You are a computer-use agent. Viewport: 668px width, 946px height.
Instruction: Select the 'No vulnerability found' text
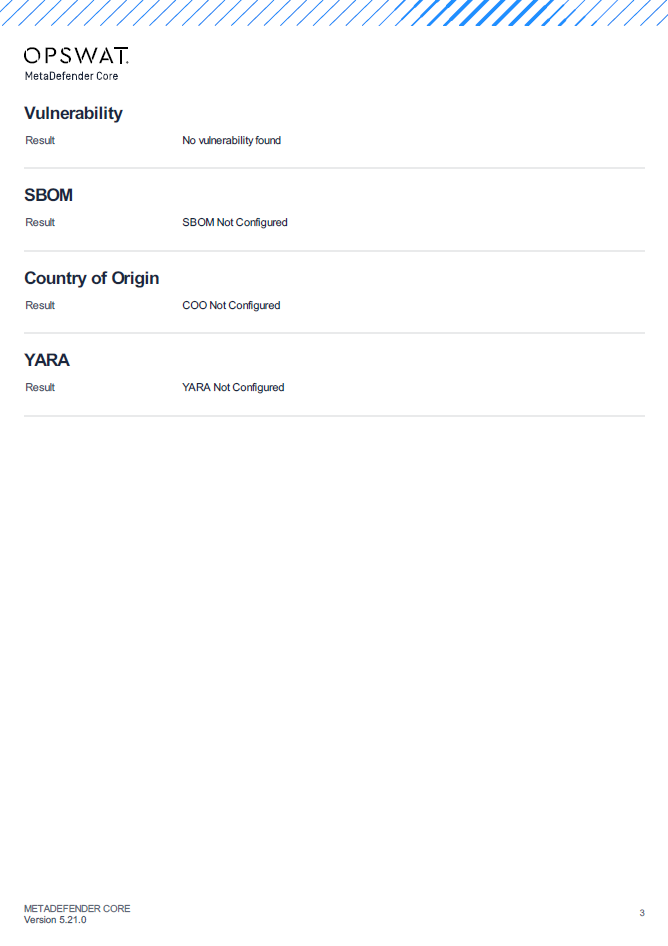tap(232, 140)
